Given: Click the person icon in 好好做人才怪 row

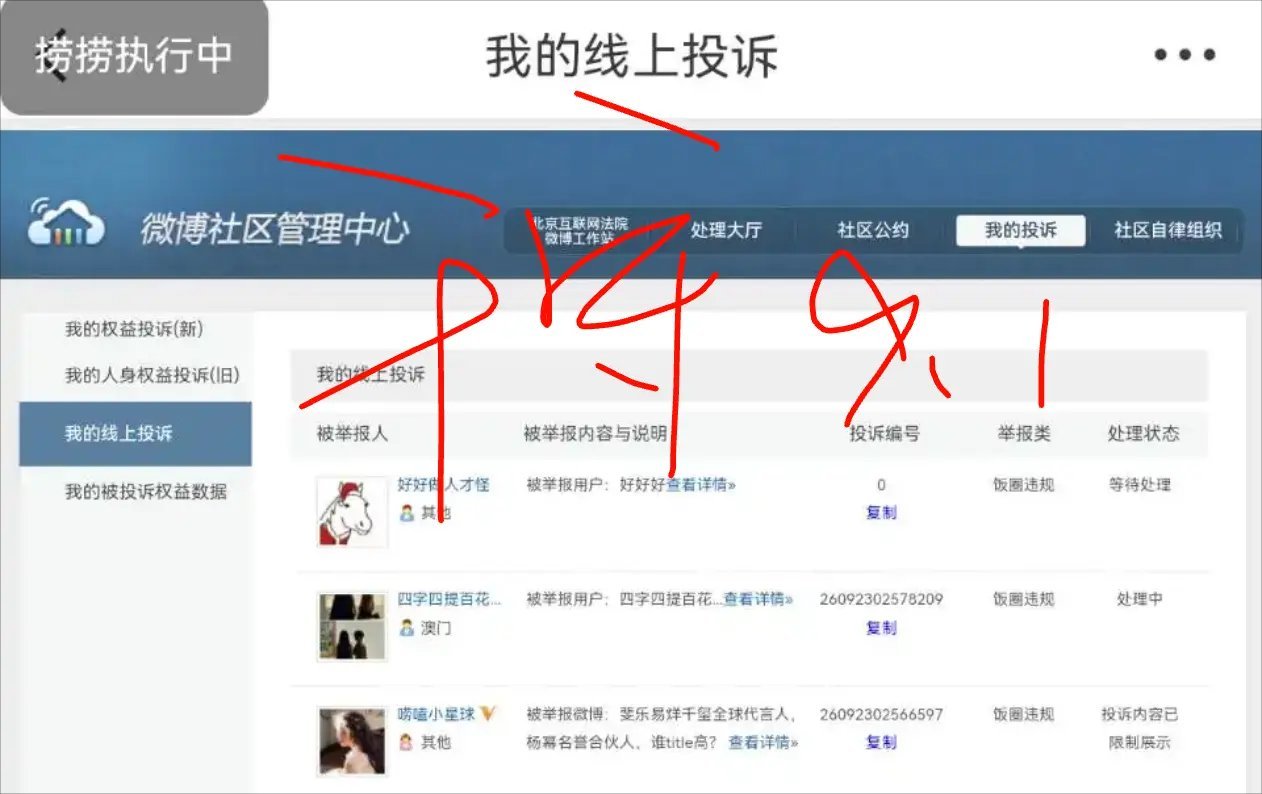Looking at the screenshot, I should coord(407,513).
